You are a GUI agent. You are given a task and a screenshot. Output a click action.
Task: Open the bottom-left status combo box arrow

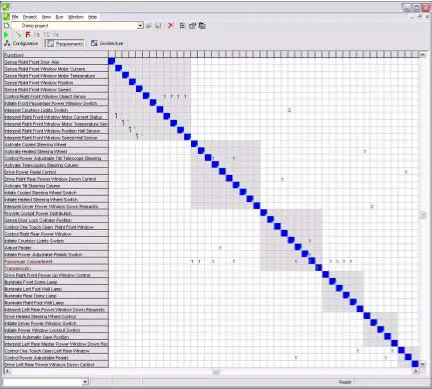85,382
